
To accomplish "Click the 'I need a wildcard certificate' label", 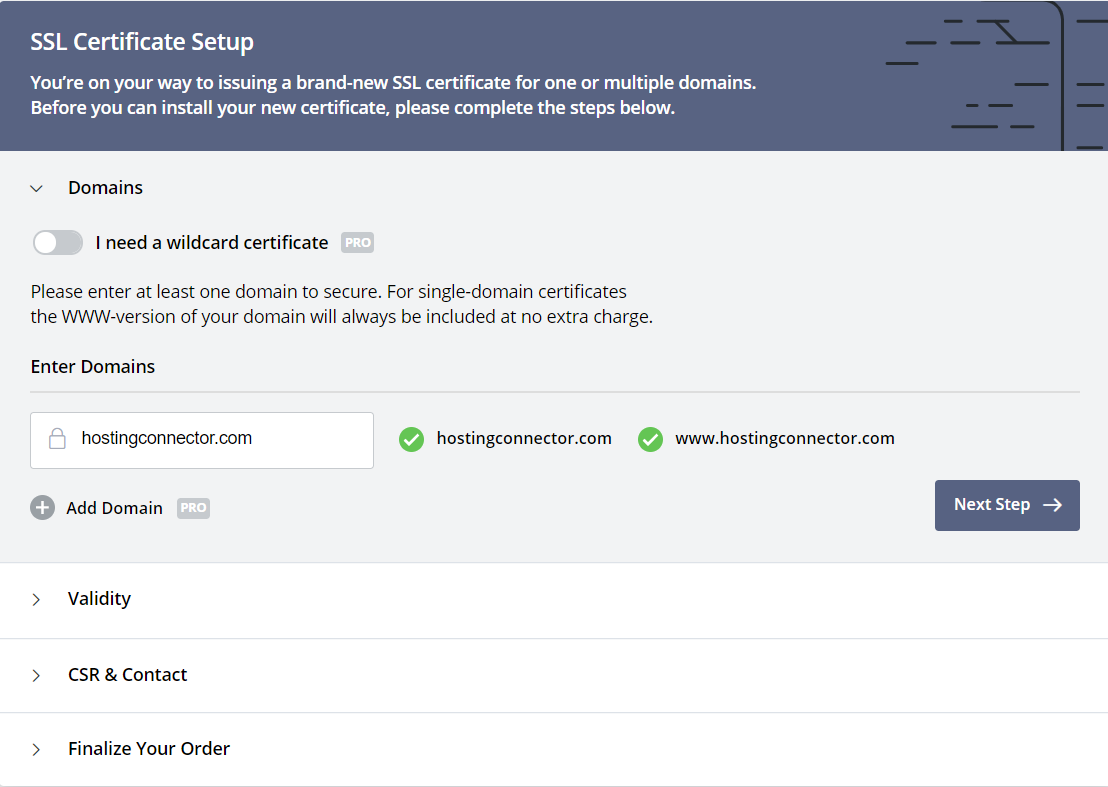I will [x=212, y=242].
